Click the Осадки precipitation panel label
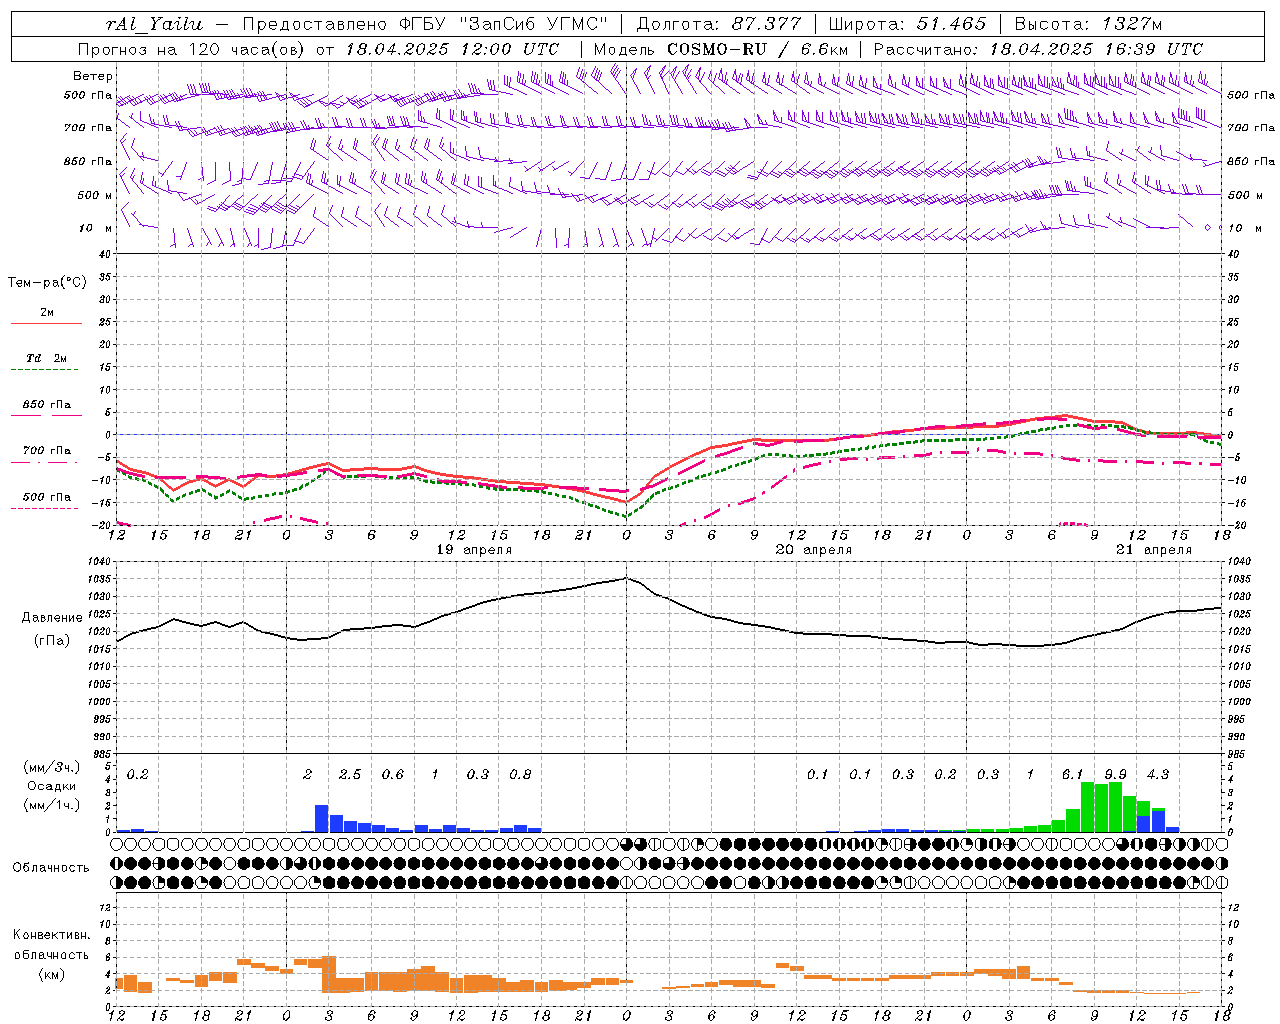The height and width of the screenshot is (1024, 1280). (x=52, y=786)
